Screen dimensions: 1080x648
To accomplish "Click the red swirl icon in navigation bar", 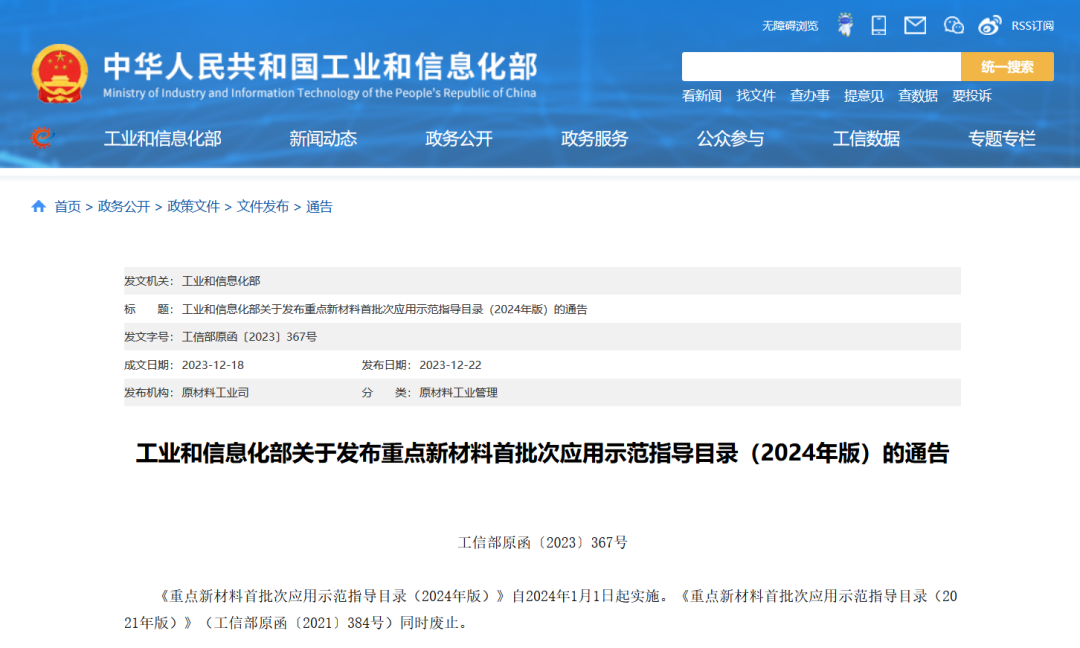I will pyautogui.click(x=41, y=138).
